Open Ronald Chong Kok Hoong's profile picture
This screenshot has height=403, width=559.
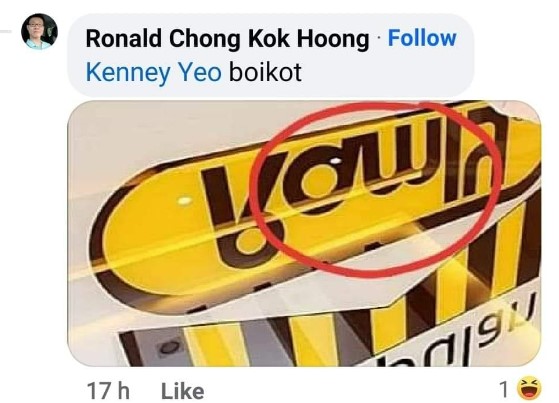(39, 31)
